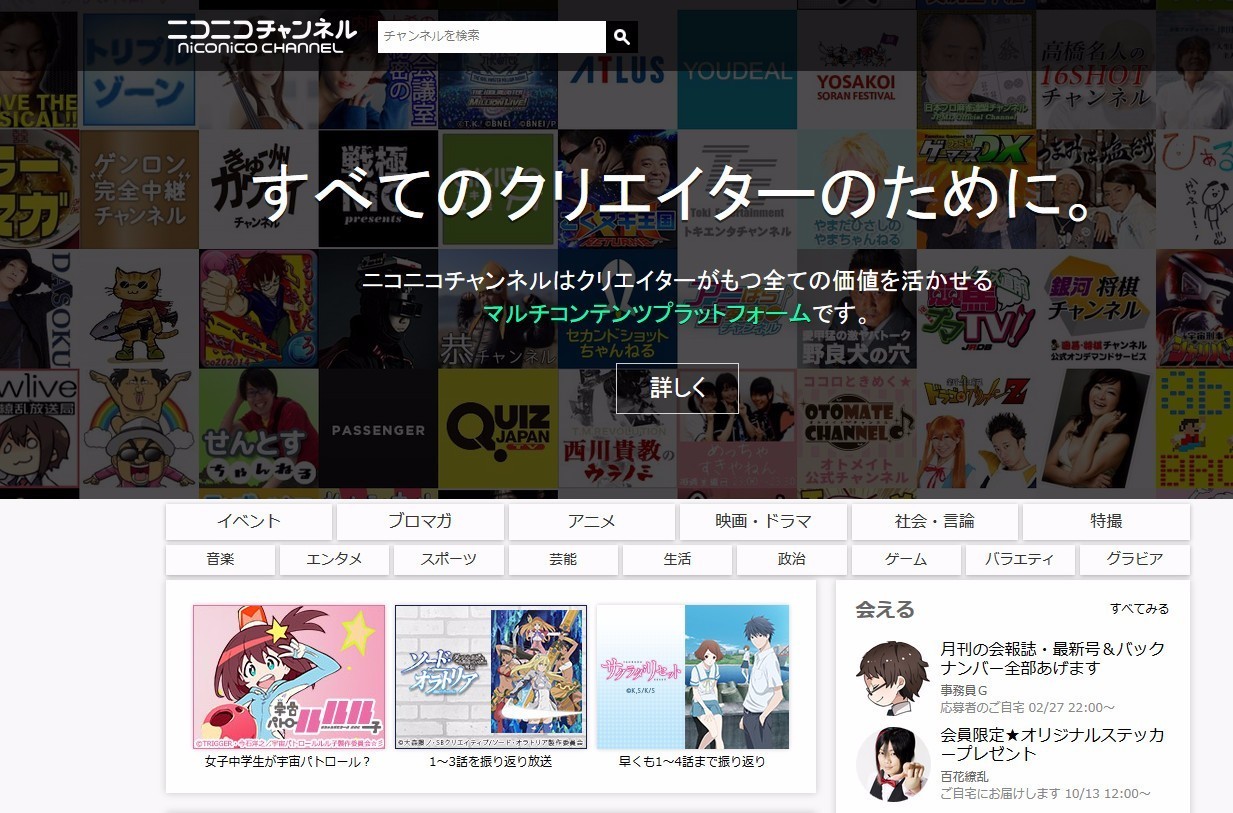Open the サクラダリセット anime thumbnail
1233x813 pixels.
(692, 677)
